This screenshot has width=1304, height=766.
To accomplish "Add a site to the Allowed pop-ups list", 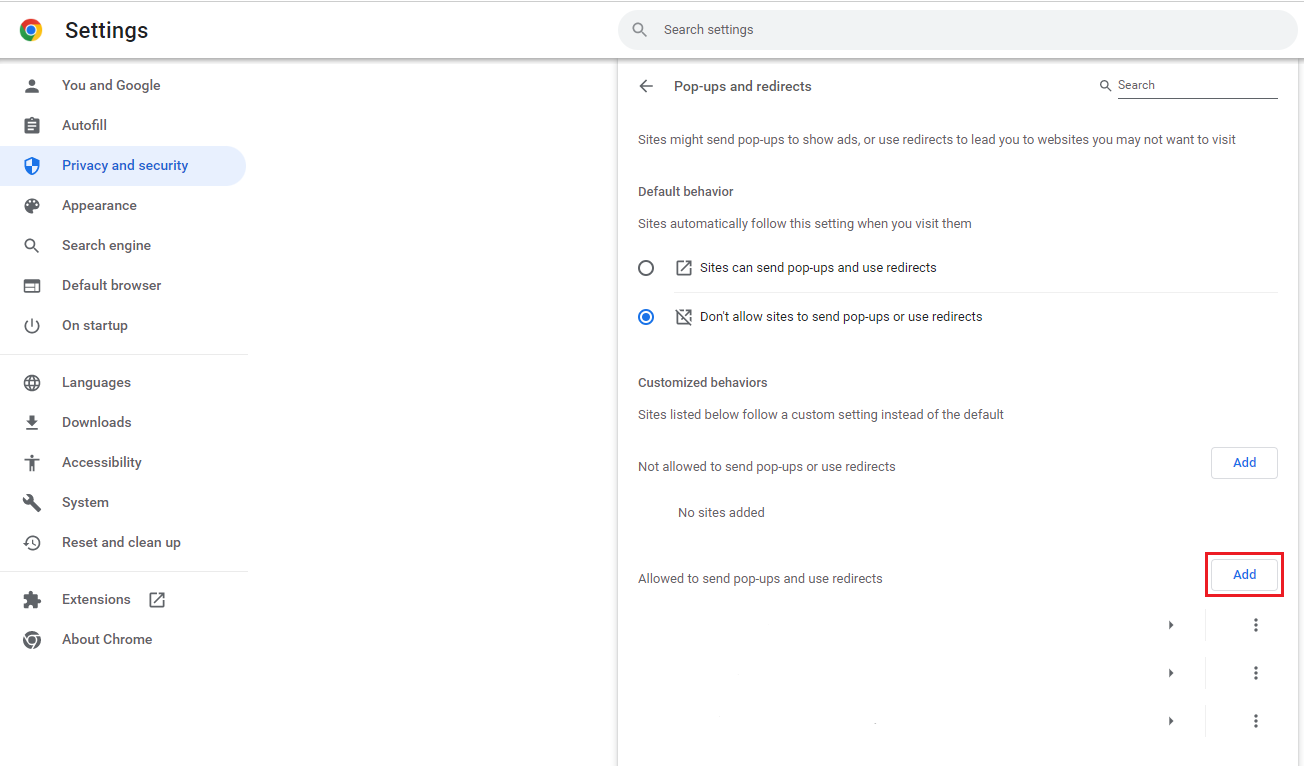I will coord(1244,575).
